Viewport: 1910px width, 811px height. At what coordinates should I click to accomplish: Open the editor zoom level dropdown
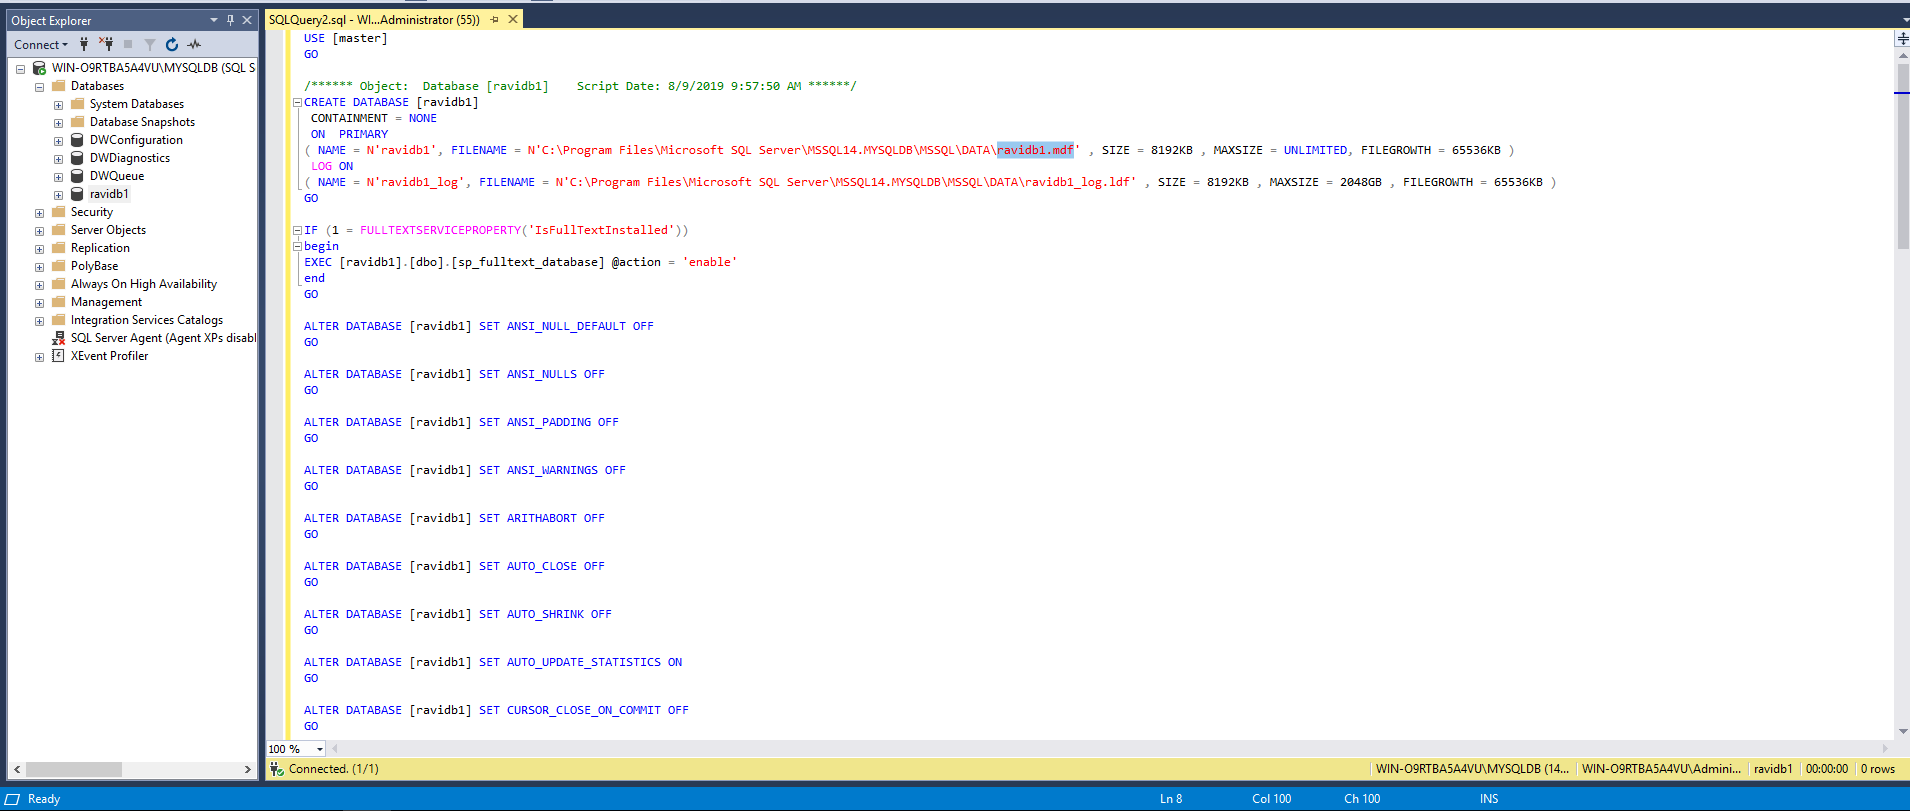click(x=320, y=749)
